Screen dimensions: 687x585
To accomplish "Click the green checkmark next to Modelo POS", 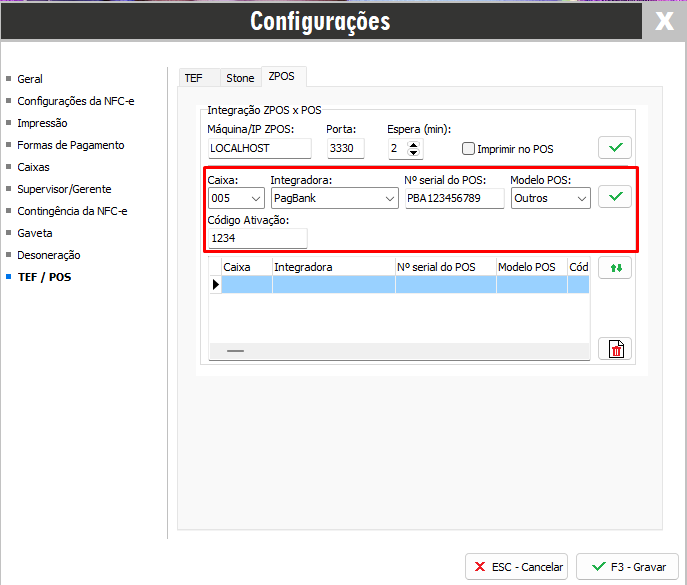I will [615, 197].
